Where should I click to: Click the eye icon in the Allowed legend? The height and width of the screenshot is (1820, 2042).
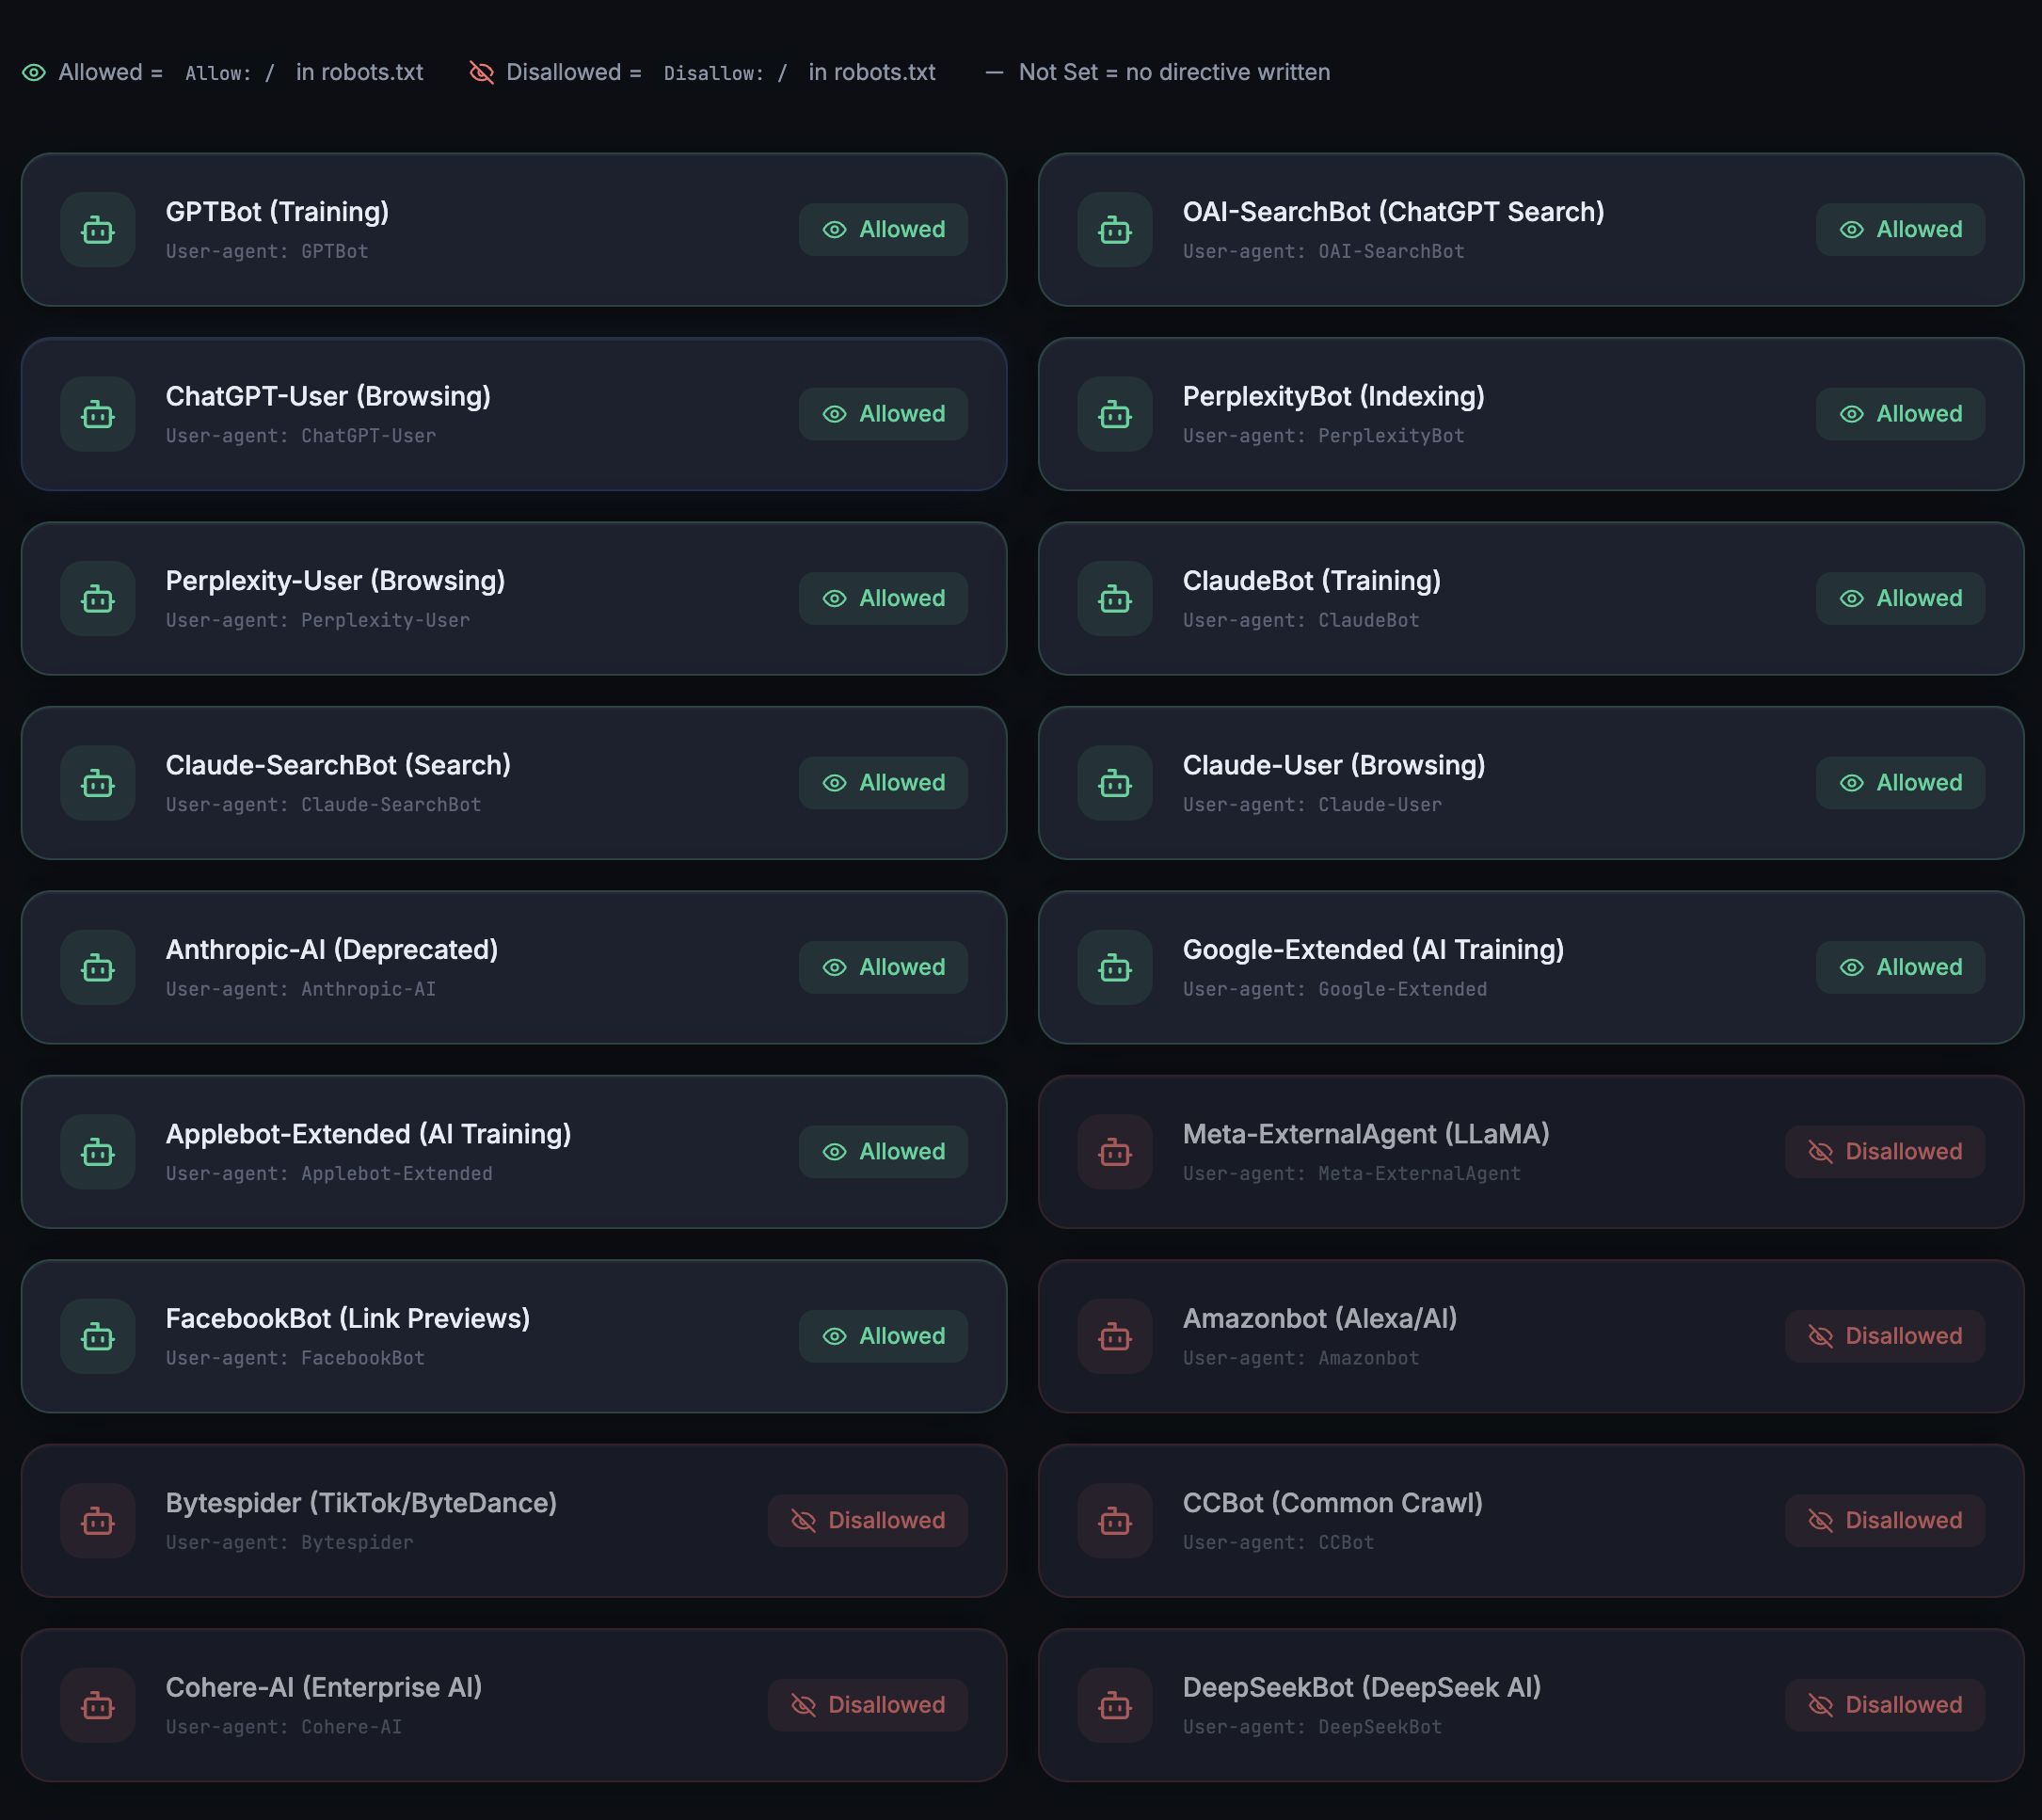tap(34, 72)
